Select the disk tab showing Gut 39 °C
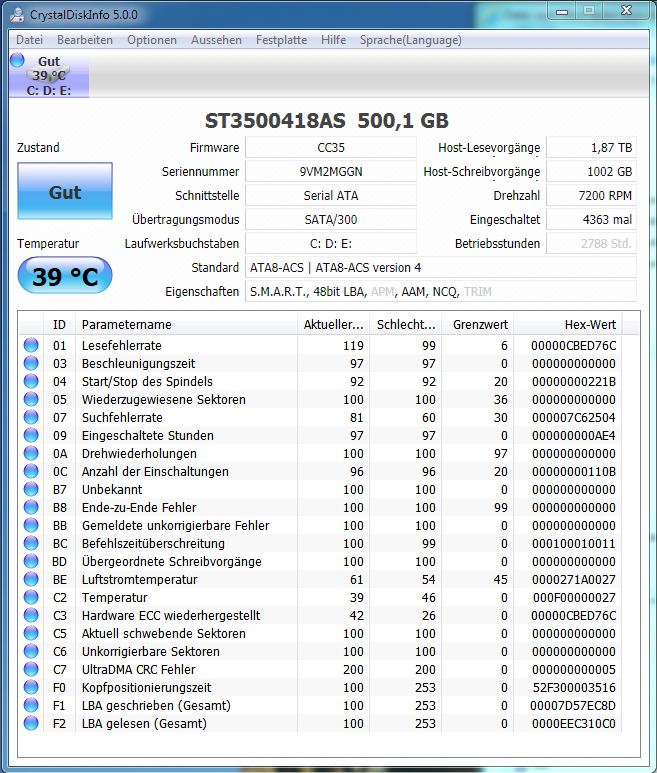 [x=49, y=75]
